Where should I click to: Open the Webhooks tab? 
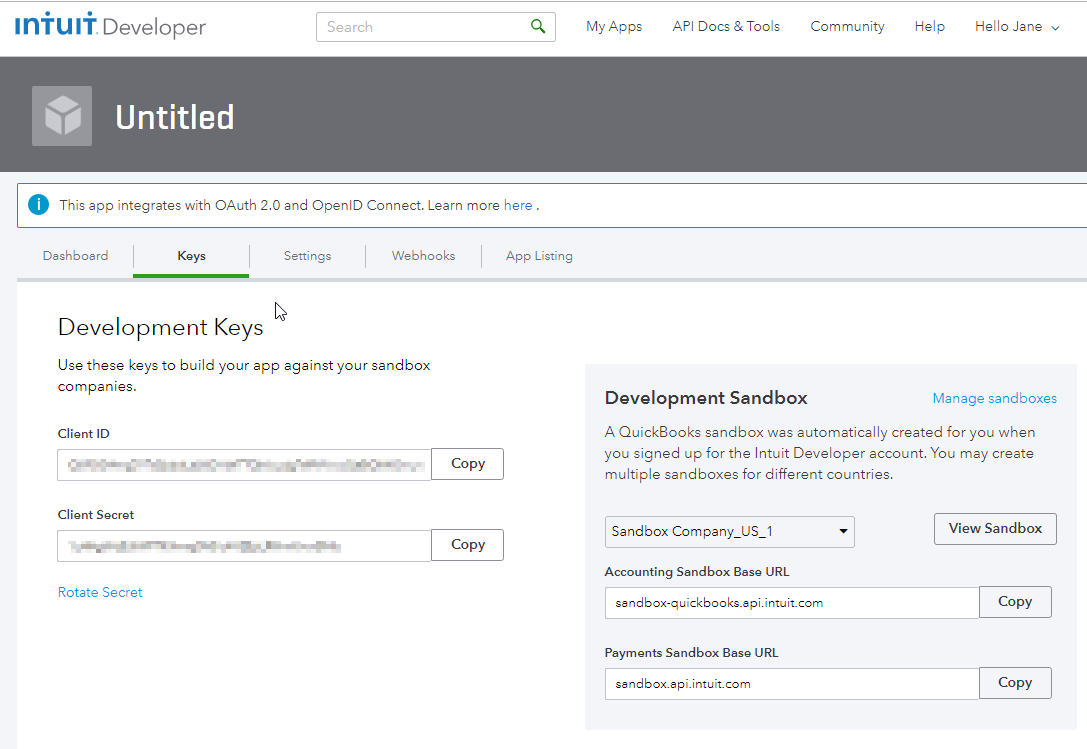[423, 256]
